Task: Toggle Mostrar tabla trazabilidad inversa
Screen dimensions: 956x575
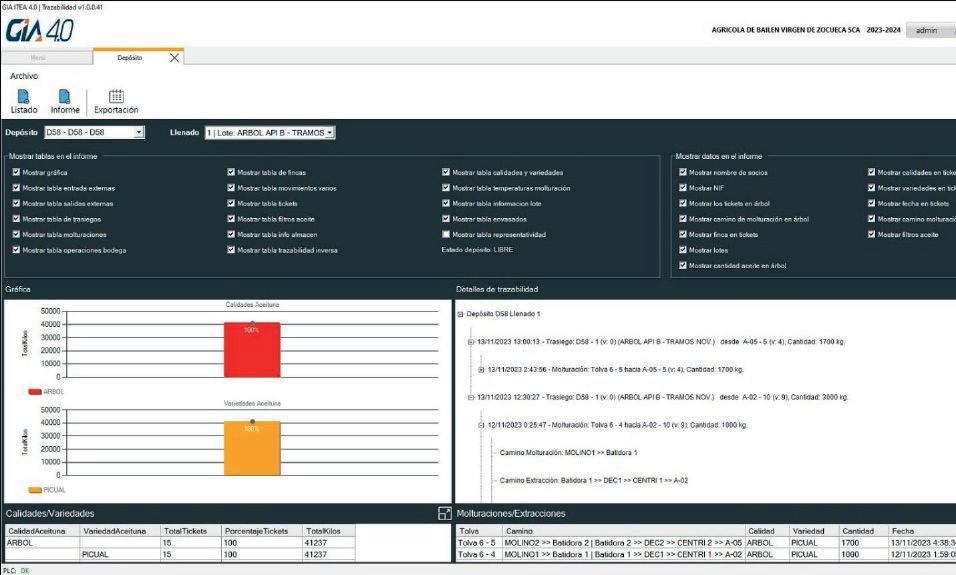Action: pos(231,249)
